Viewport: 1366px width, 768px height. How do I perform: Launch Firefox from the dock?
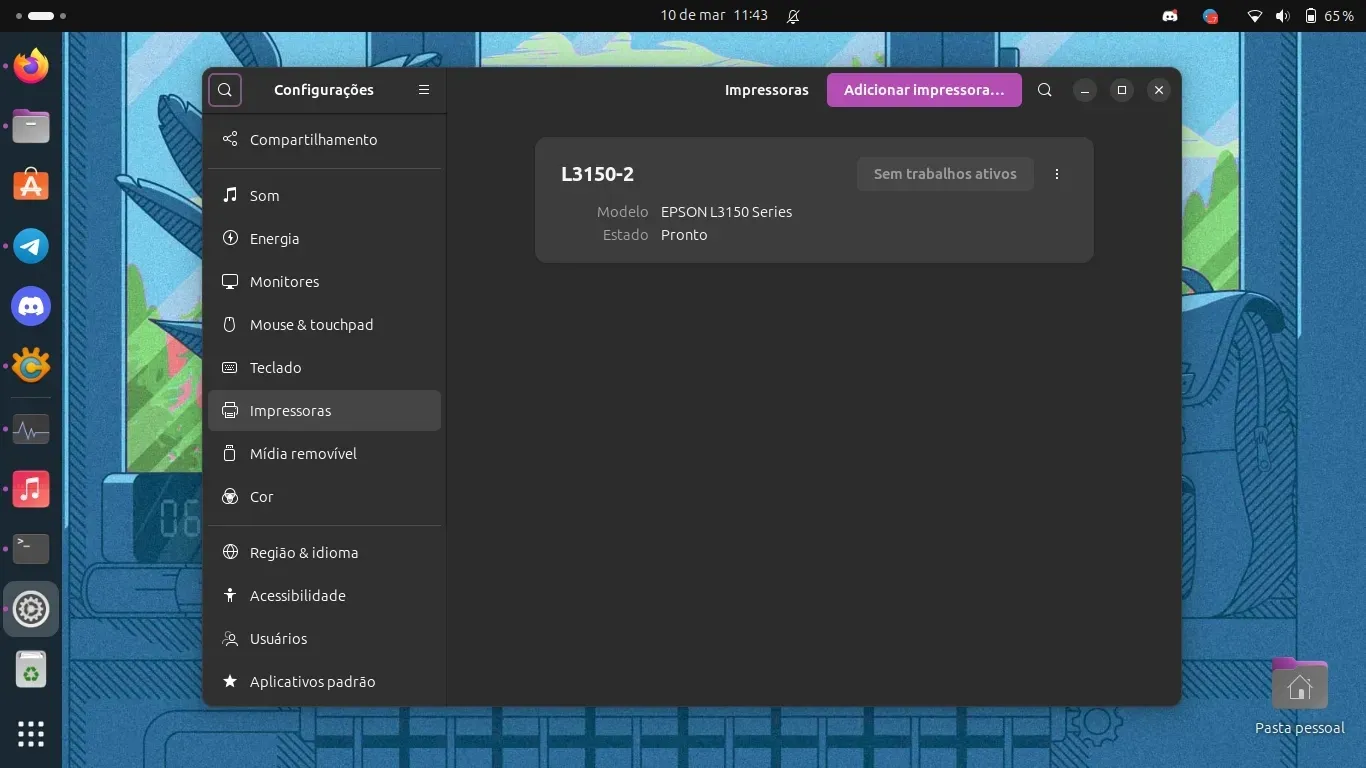pos(31,67)
